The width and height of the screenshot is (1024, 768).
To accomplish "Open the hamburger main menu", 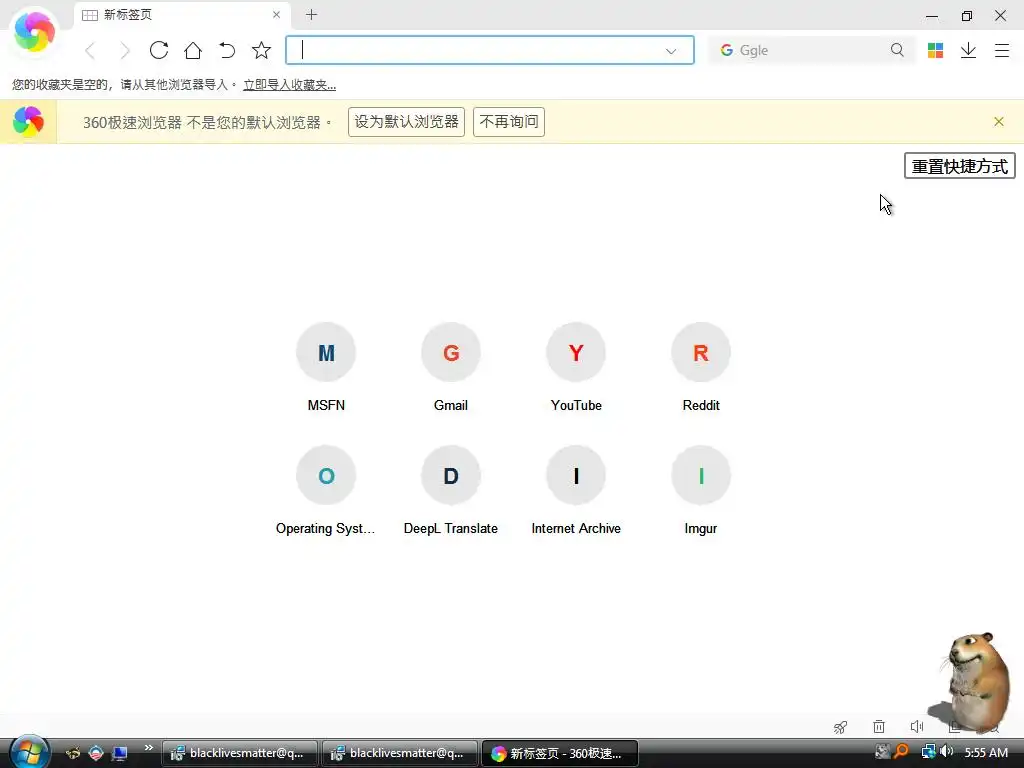I will 1002,50.
